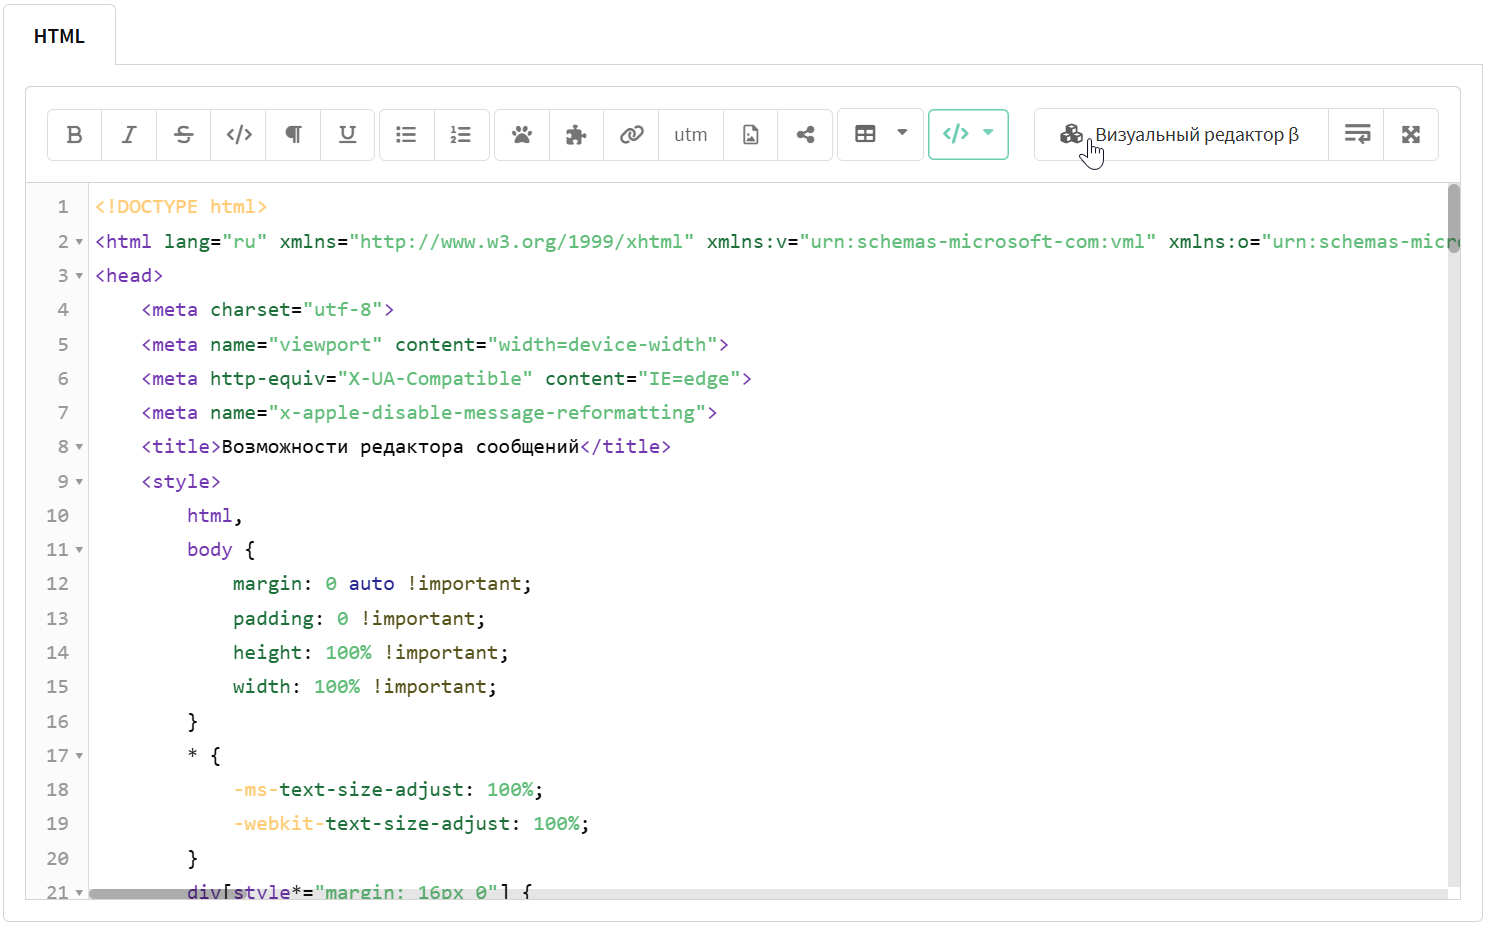Insert paragraph mark

click(293, 135)
